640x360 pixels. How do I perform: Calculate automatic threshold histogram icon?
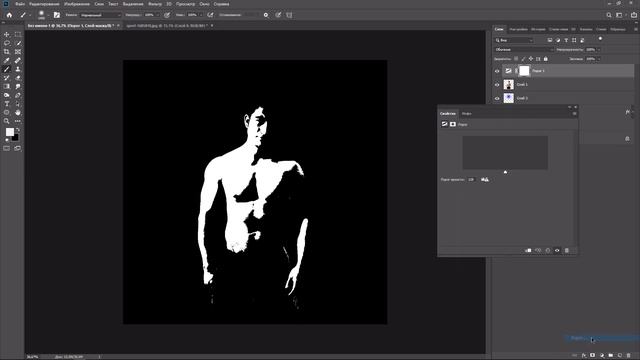pos(485,180)
